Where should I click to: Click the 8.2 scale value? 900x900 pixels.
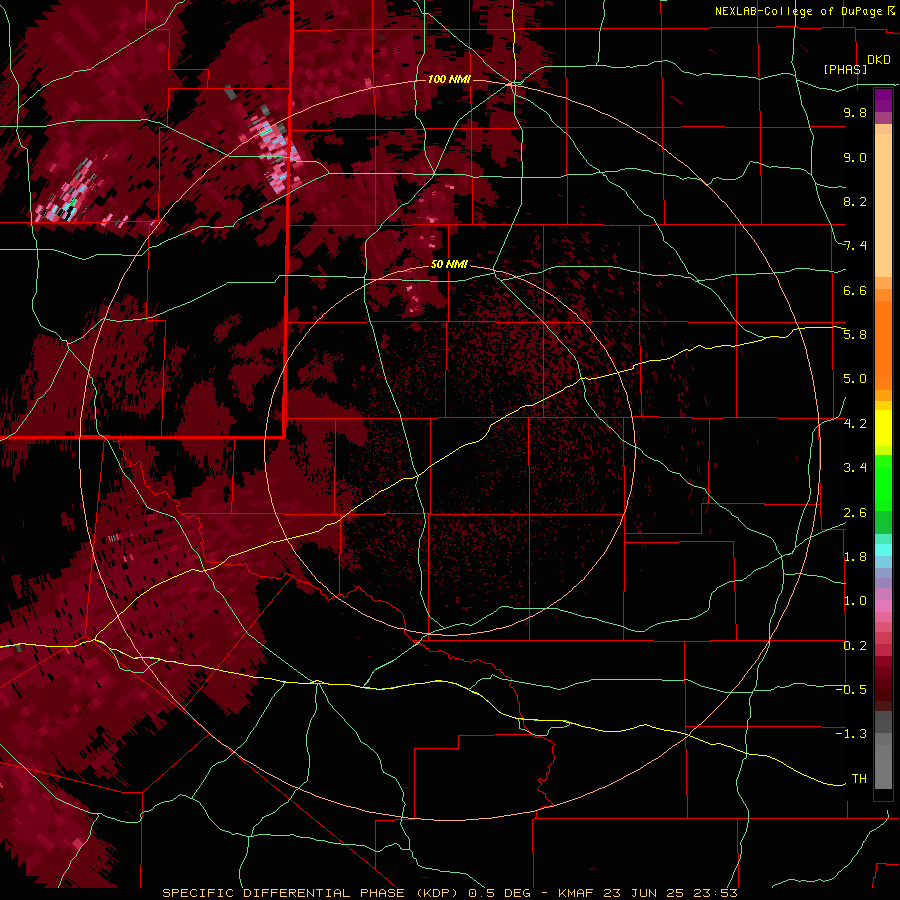coord(855,201)
